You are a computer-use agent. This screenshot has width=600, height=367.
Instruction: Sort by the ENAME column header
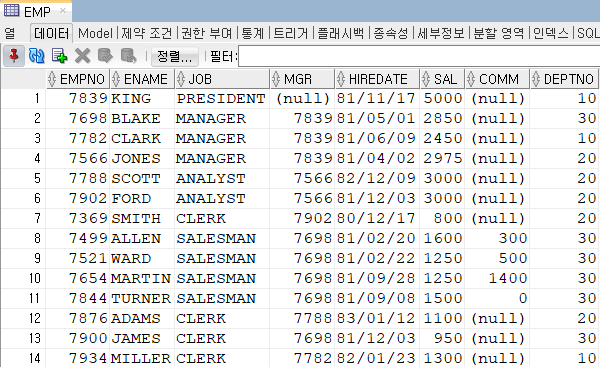click(142, 79)
